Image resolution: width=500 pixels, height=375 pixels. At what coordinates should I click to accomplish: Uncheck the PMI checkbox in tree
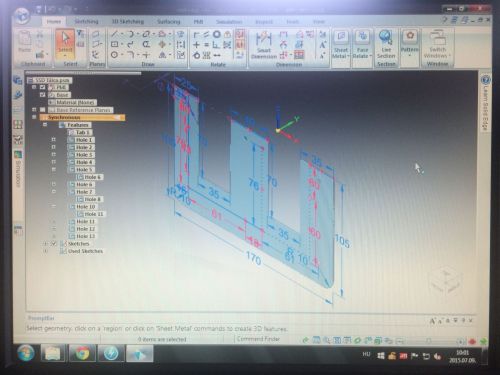(42, 87)
